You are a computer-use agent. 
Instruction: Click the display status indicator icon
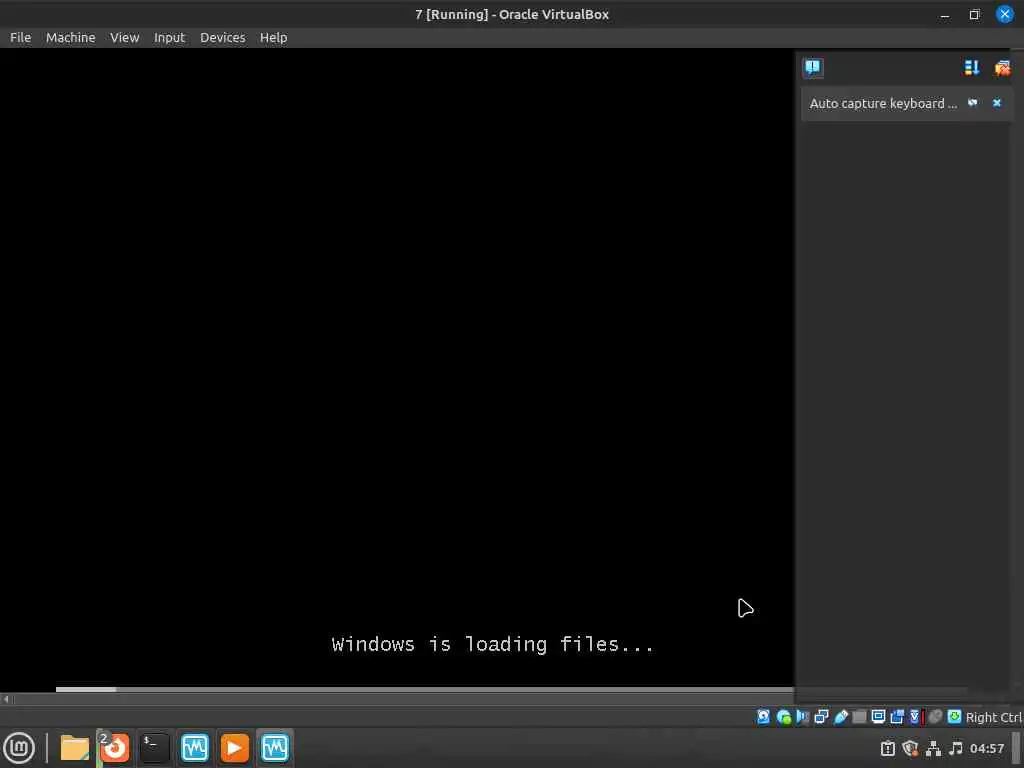click(x=878, y=717)
